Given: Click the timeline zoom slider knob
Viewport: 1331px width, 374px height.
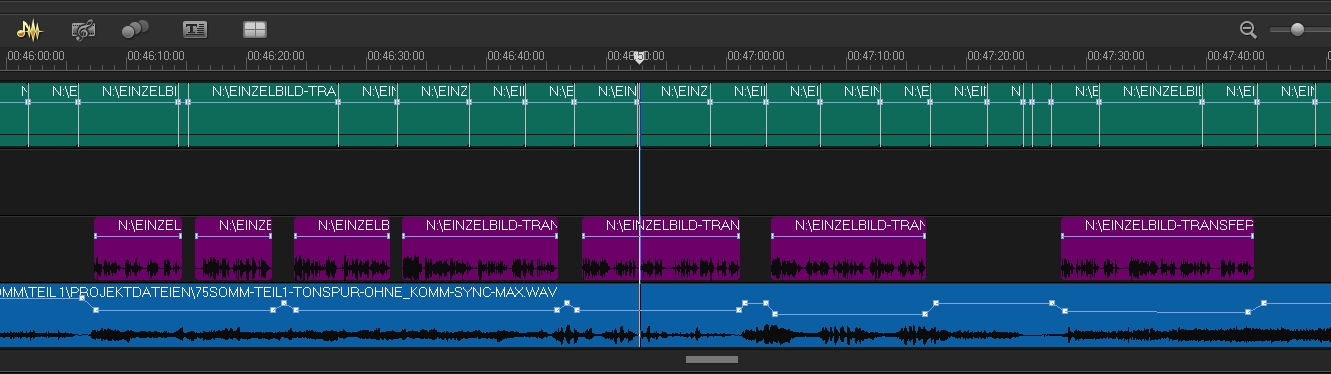Looking at the screenshot, I should [1297, 30].
